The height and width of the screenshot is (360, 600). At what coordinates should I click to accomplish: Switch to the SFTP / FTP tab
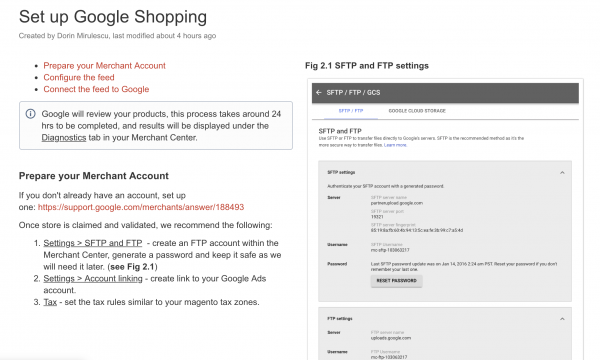pos(351,111)
